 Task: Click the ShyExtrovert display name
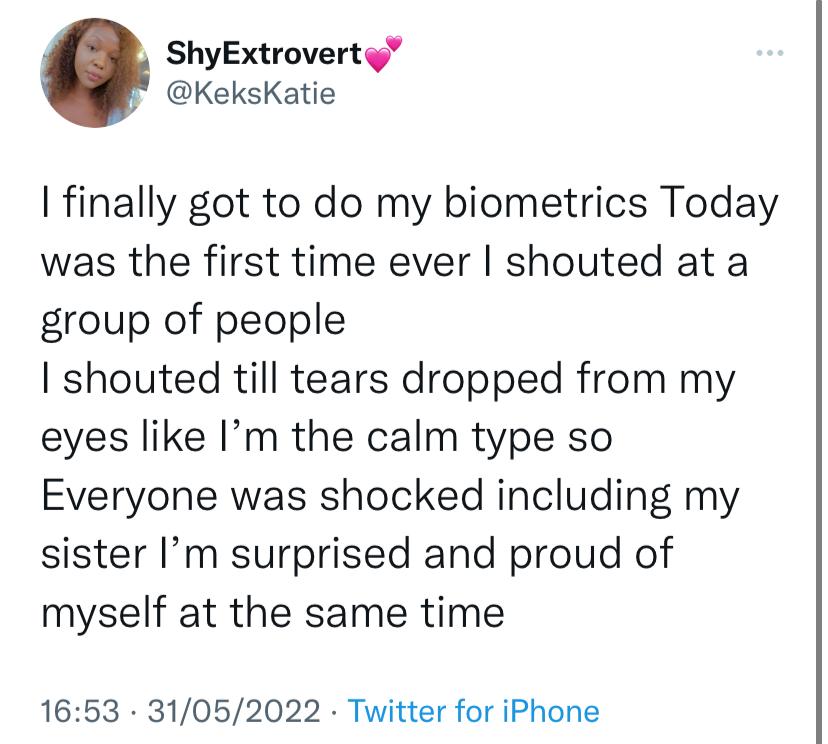[264, 54]
